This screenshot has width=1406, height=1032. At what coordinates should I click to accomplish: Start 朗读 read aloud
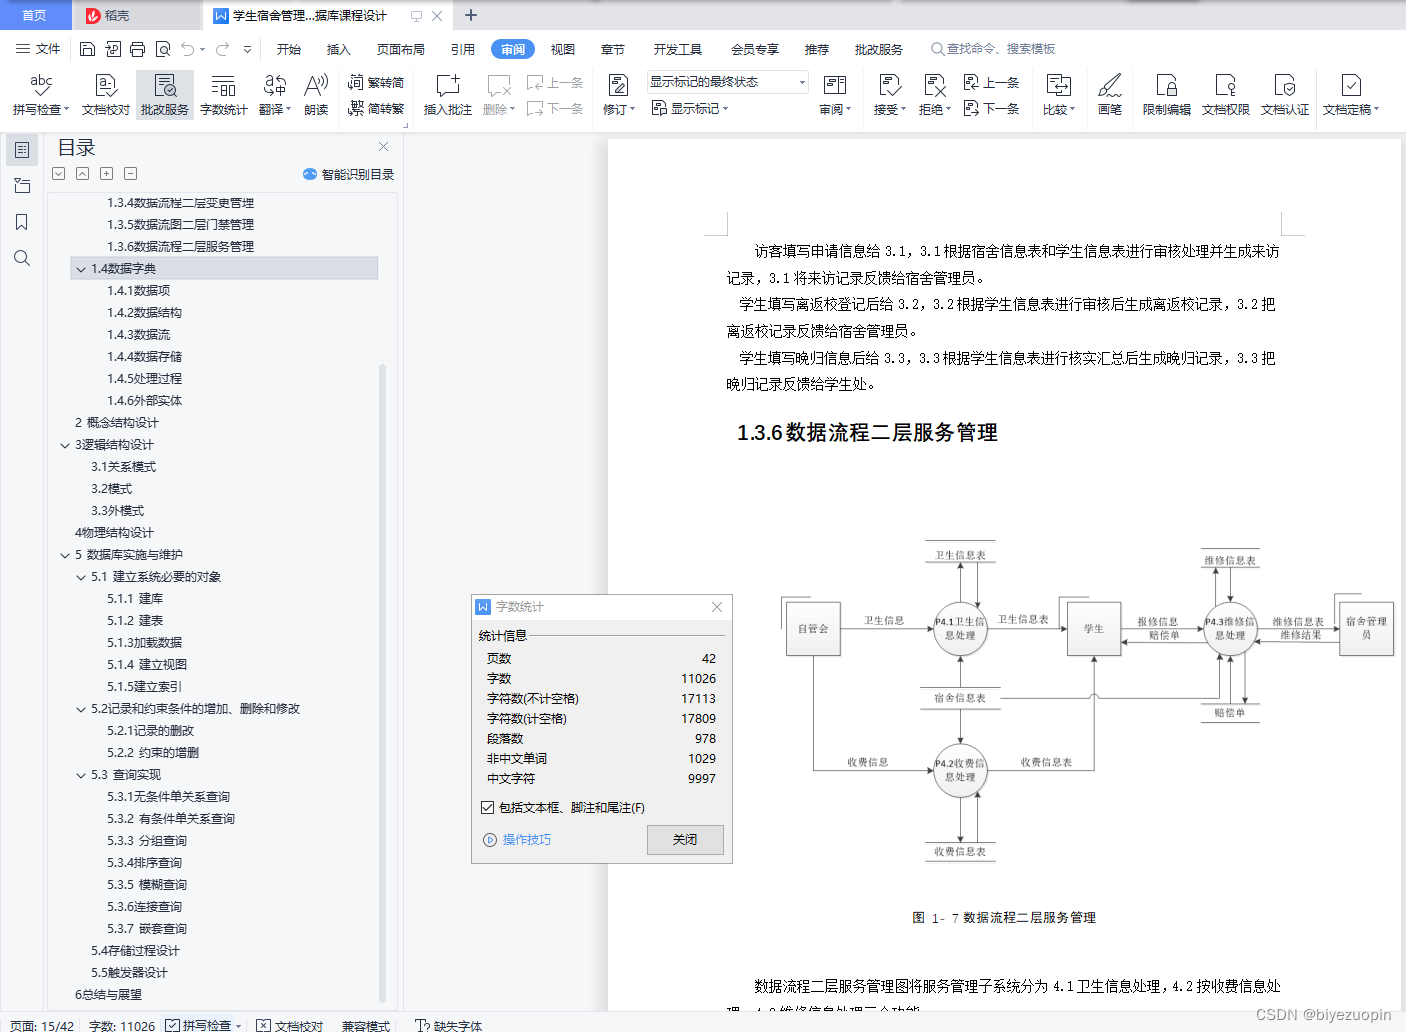click(x=315, y=94)
